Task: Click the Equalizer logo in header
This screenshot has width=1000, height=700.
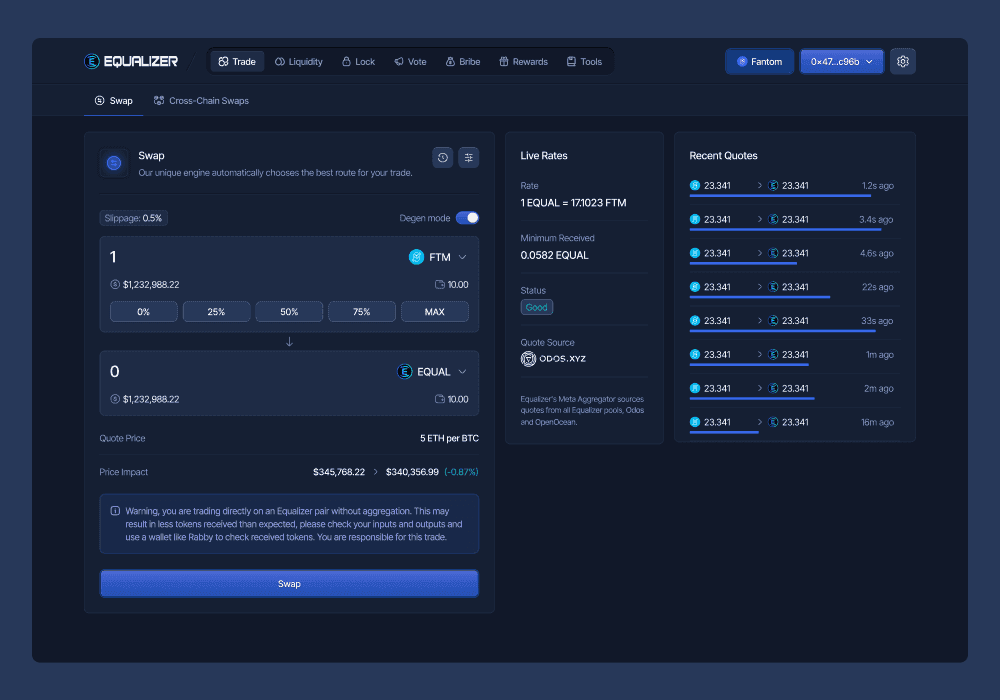Action: coord(131,61)
